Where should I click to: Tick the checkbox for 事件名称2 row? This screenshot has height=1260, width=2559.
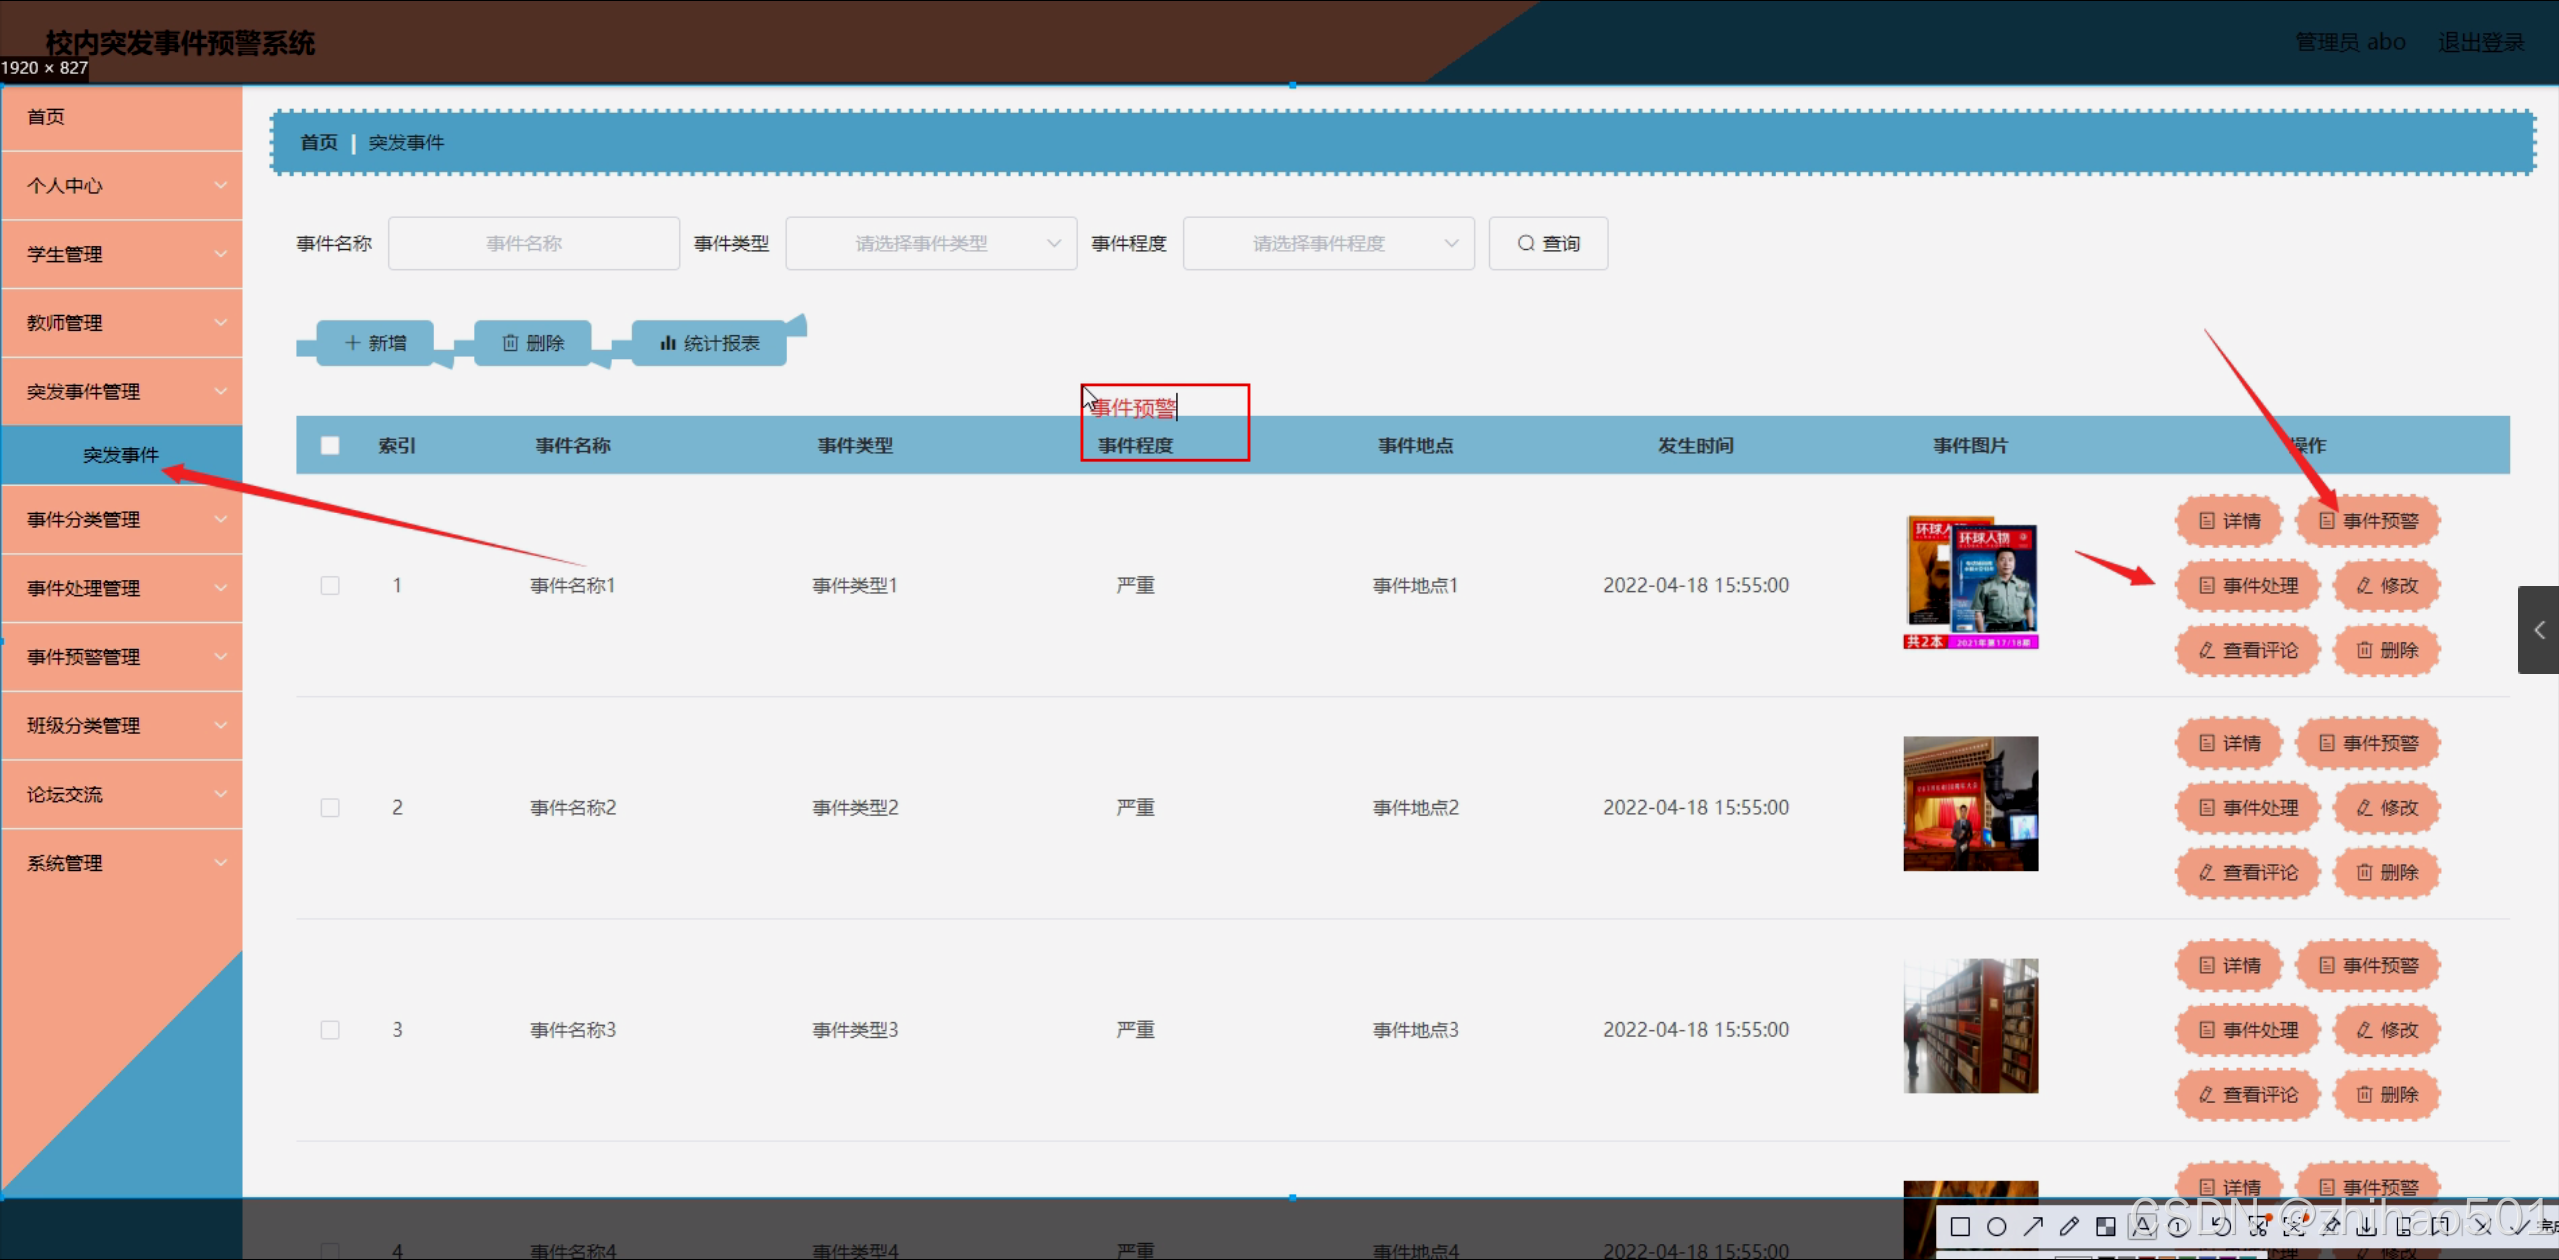tap(330, 808)
